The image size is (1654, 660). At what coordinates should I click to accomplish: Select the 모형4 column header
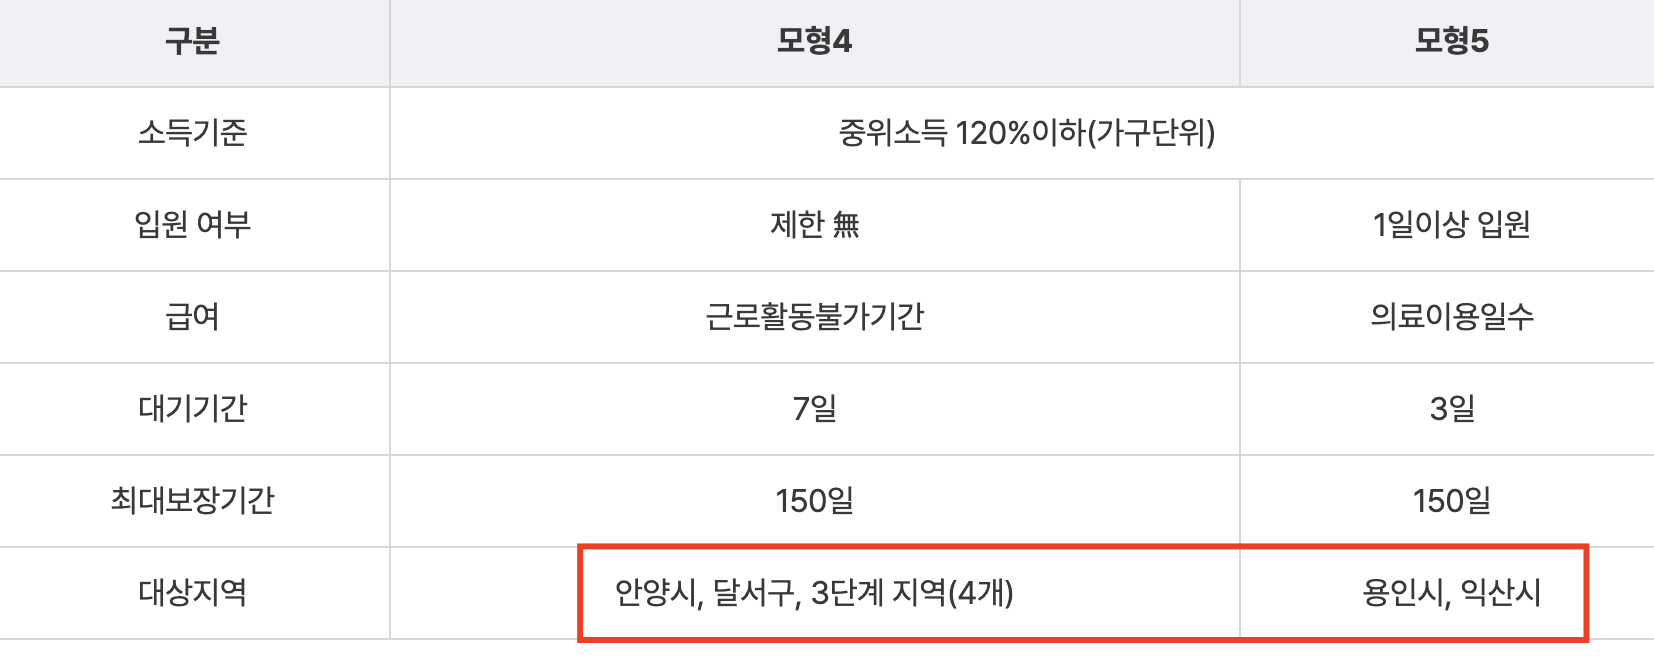[815, 41]
